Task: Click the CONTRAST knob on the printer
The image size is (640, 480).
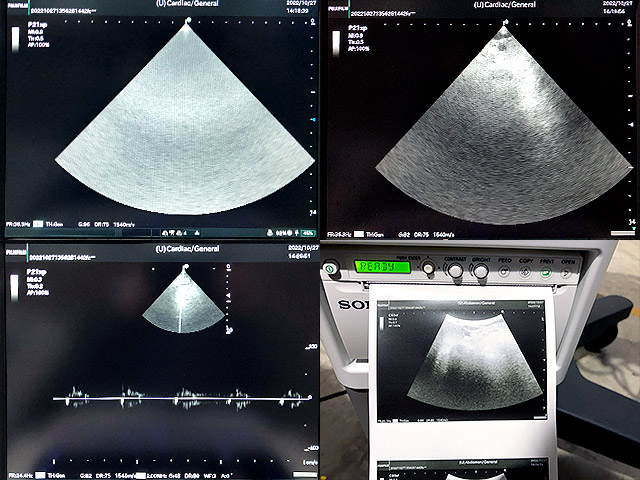Action: 455,270
